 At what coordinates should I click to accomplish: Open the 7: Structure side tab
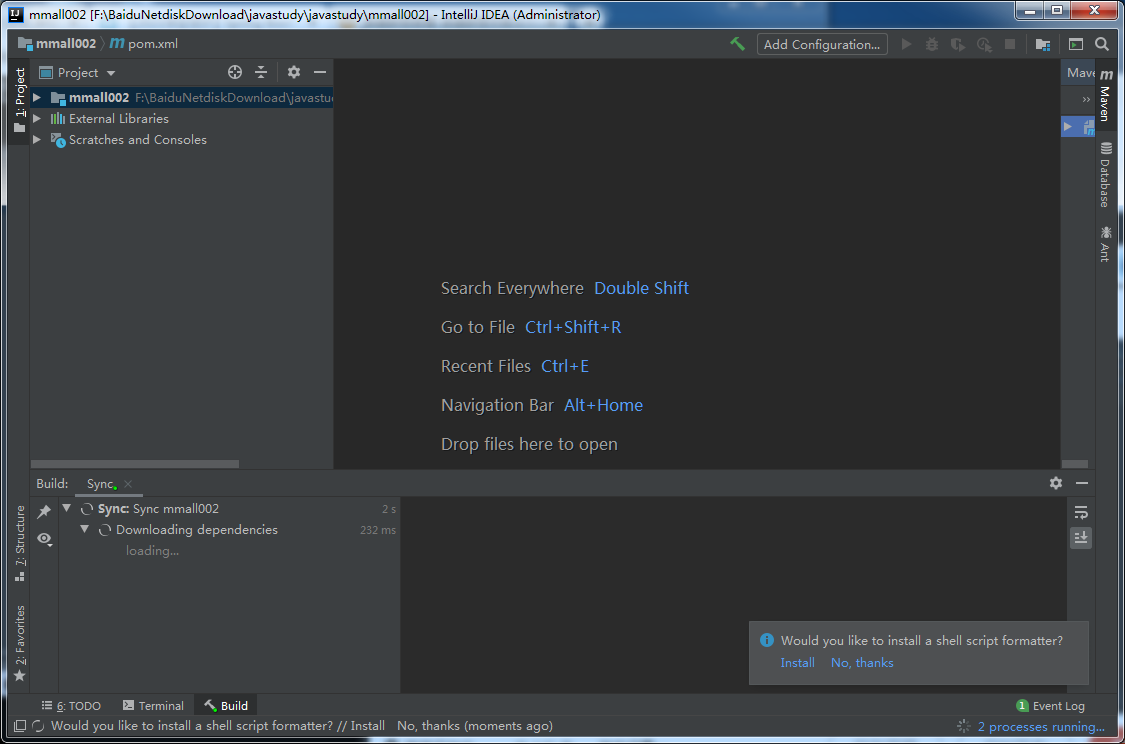click(x=19, y=543)
